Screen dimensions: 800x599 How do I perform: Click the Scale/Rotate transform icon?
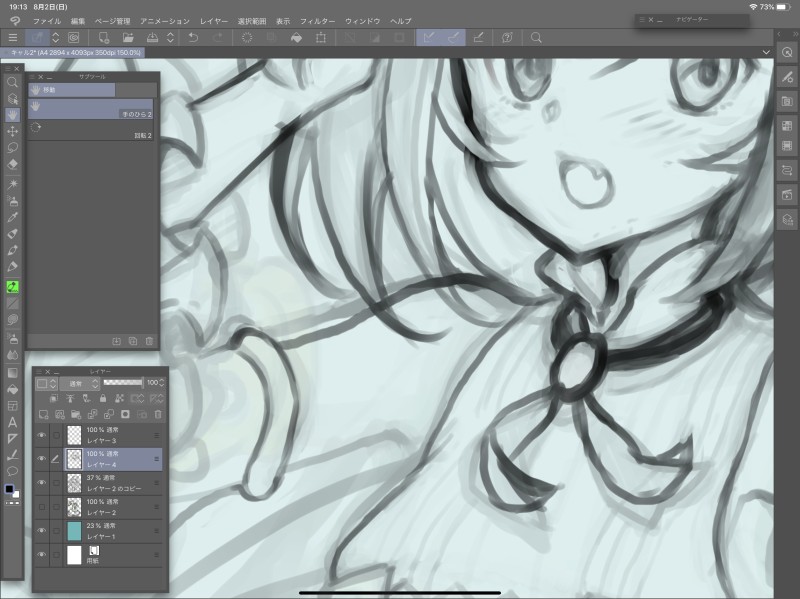[x=321, y=38]
